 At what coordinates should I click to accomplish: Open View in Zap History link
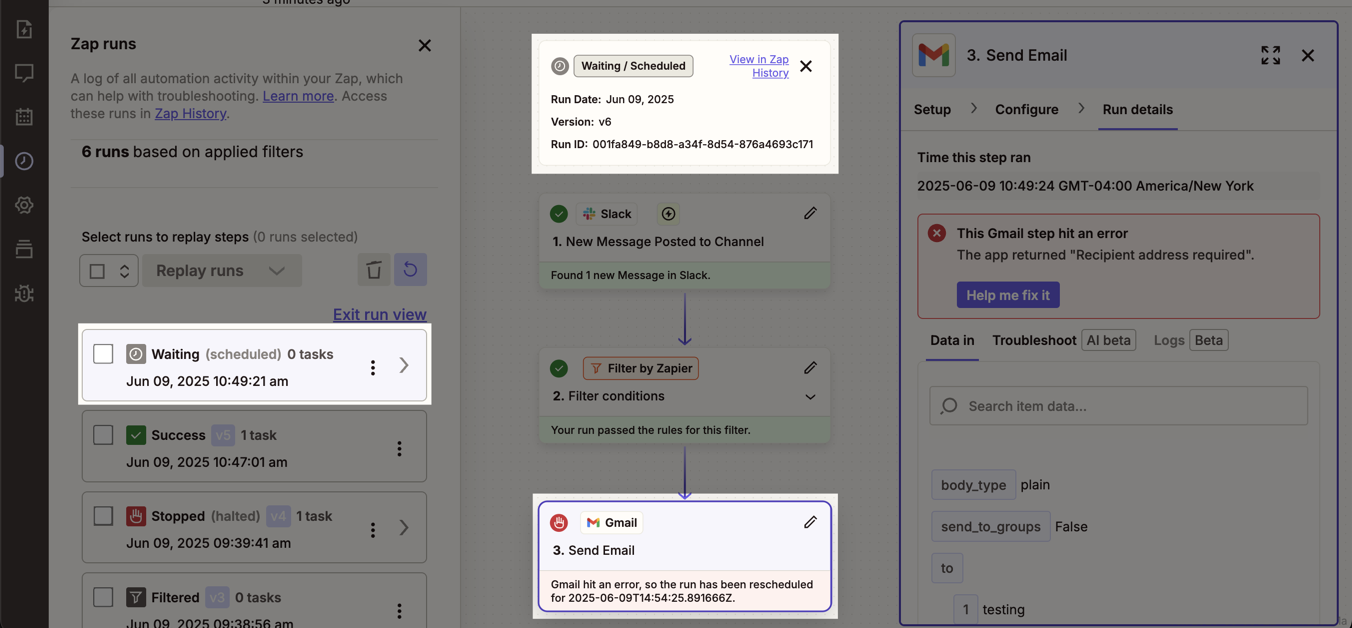[759, 66]
